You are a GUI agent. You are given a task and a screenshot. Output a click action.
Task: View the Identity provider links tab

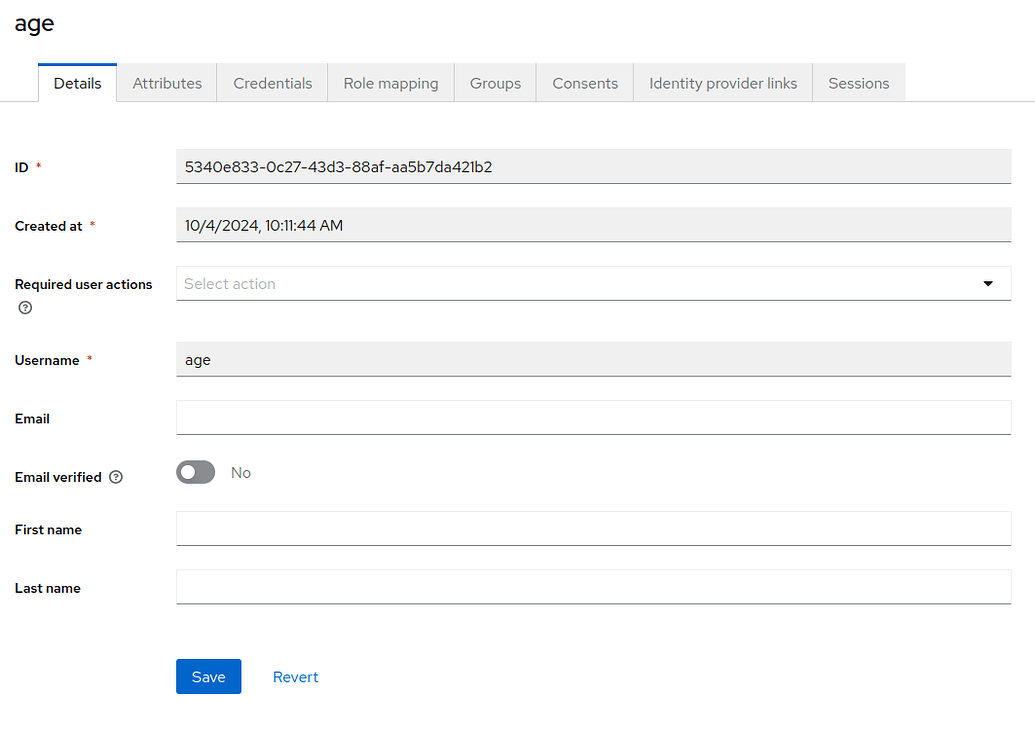point(723,83)
